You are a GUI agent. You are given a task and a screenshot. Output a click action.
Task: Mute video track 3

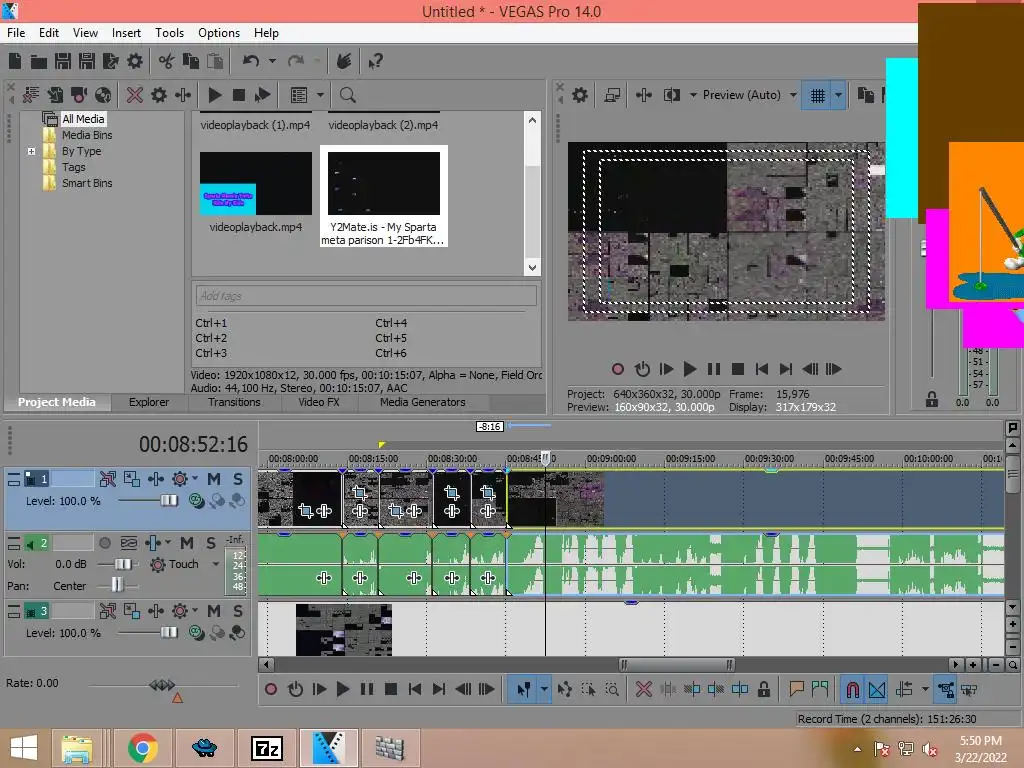214,611
